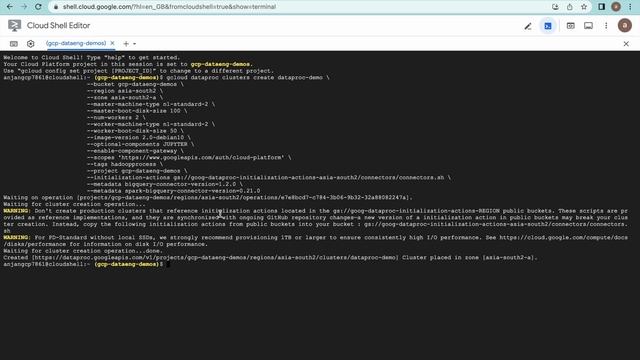Open Web Preview
The height and width of the screenshot is (360, 640).
click(570, 26)
